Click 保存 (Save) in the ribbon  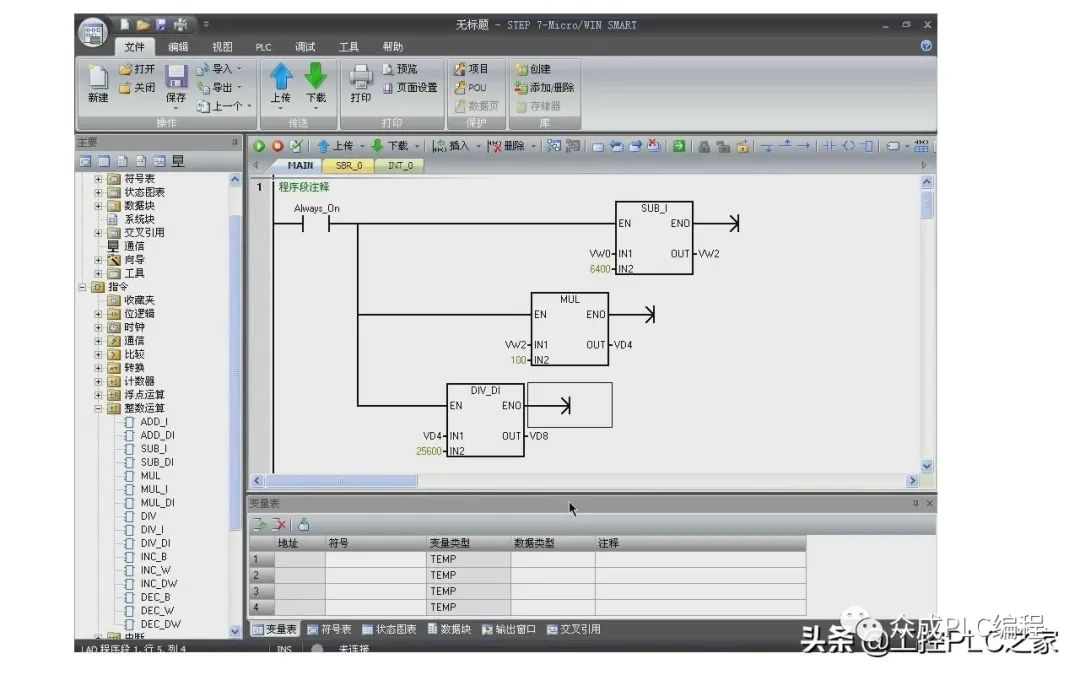pos(176,86)
